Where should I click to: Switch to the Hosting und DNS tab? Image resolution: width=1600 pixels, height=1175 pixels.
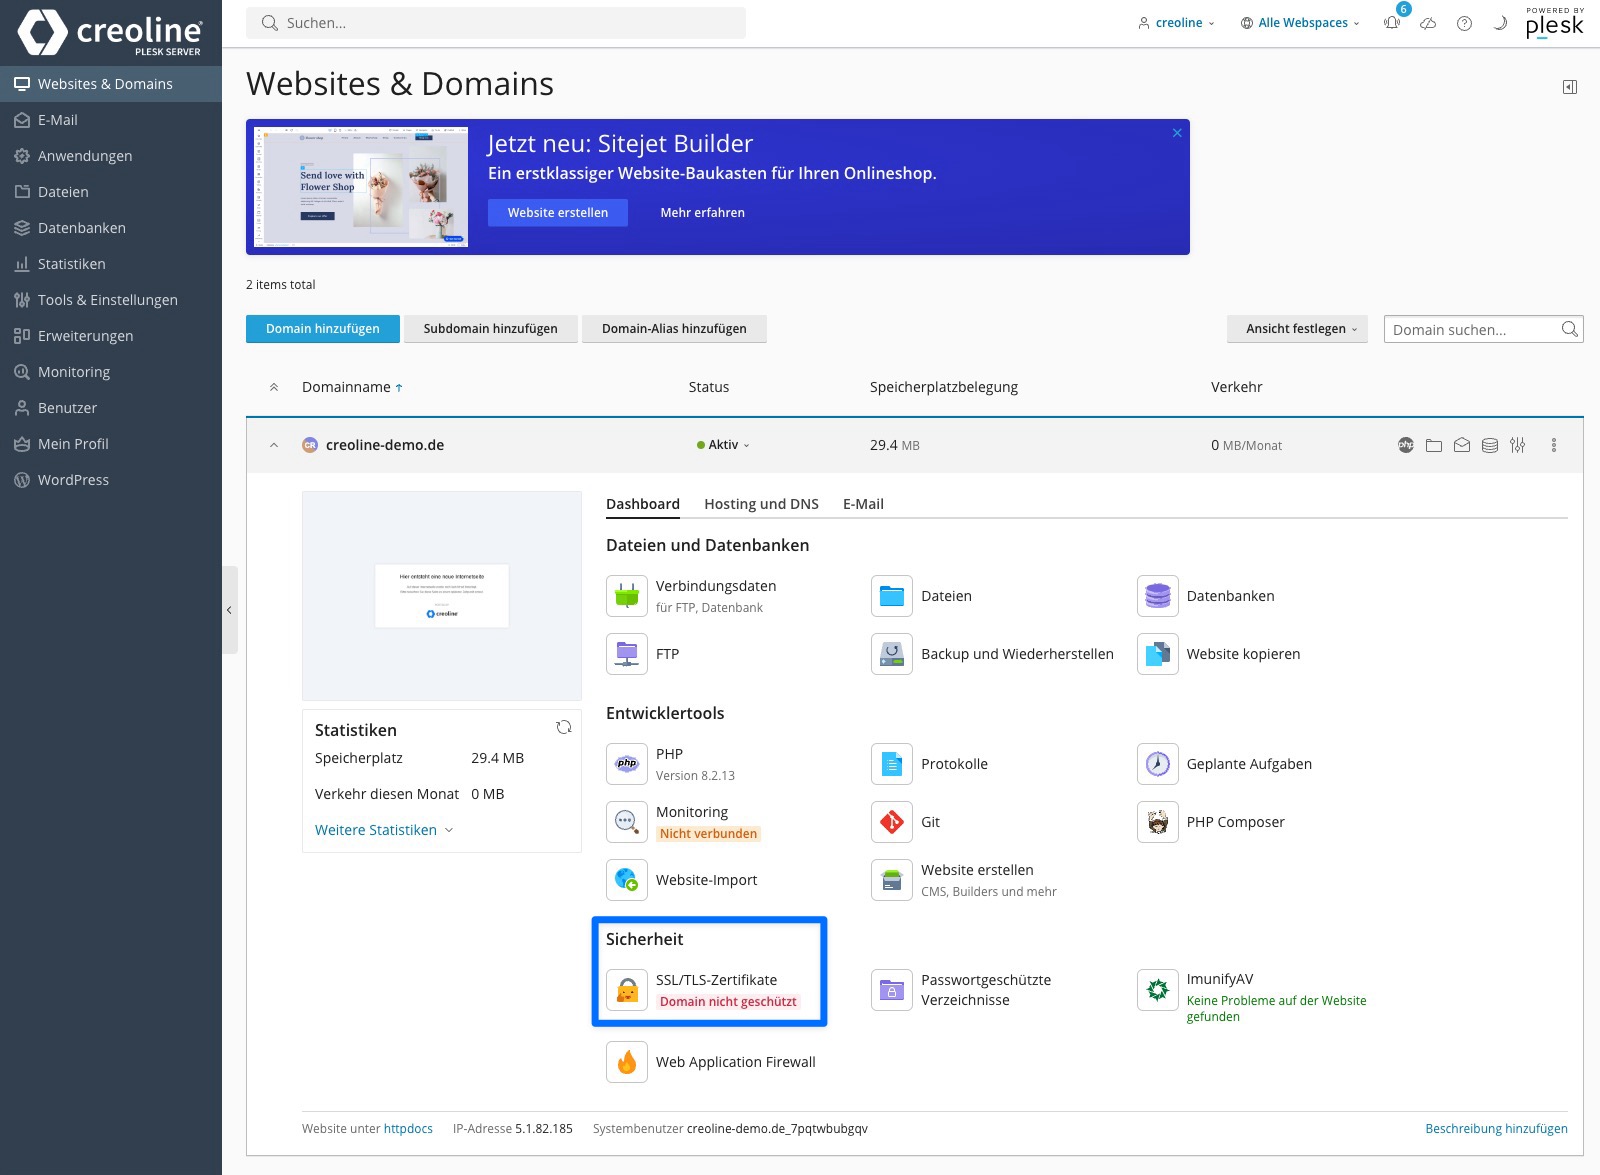[x=761, y=504]
